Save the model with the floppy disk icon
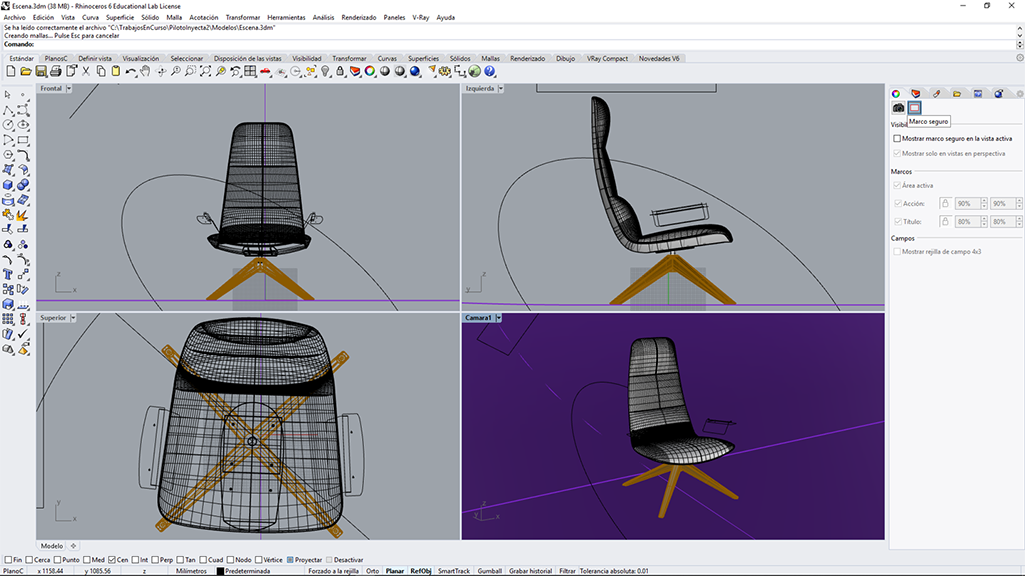The height and width of the screenshot is (576, 1025). [41, 71]
